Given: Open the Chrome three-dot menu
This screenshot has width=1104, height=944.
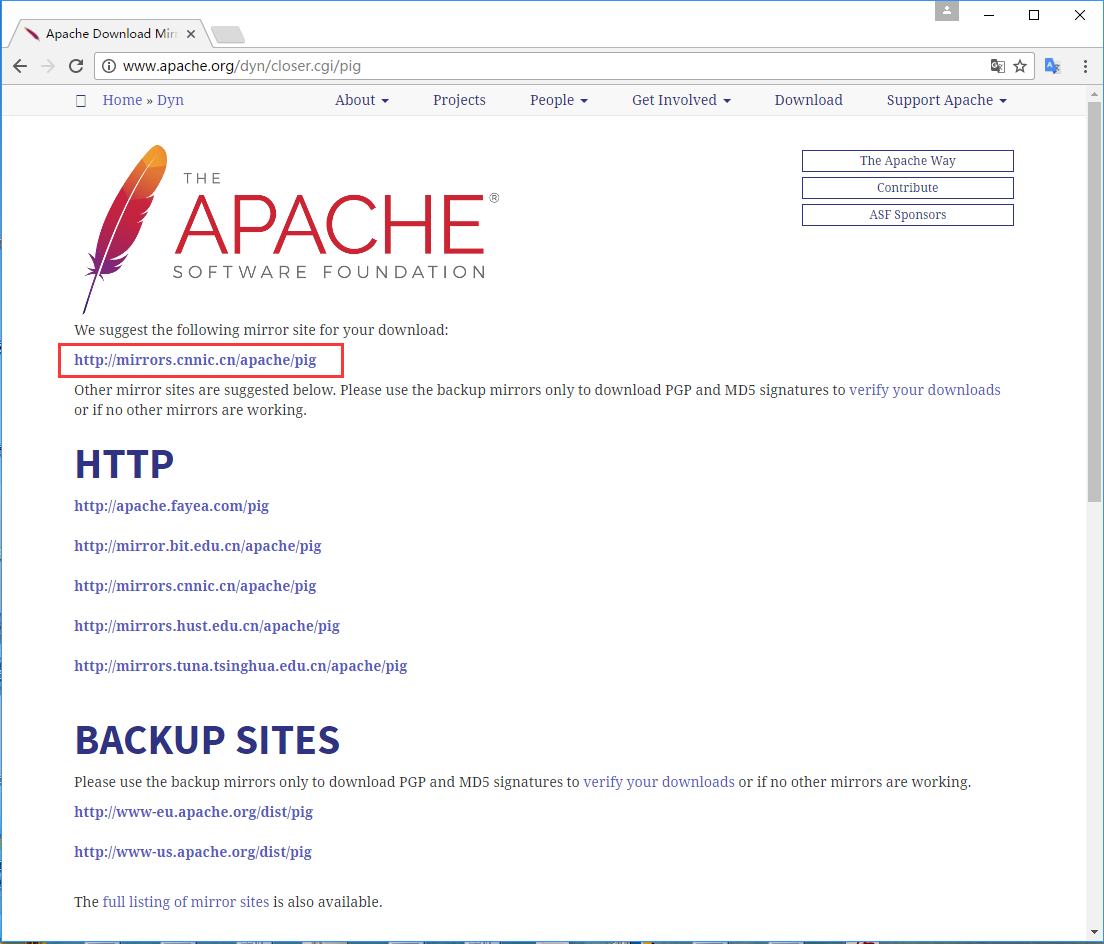Looking at the screenshot, I should (x=1085, y=65).
